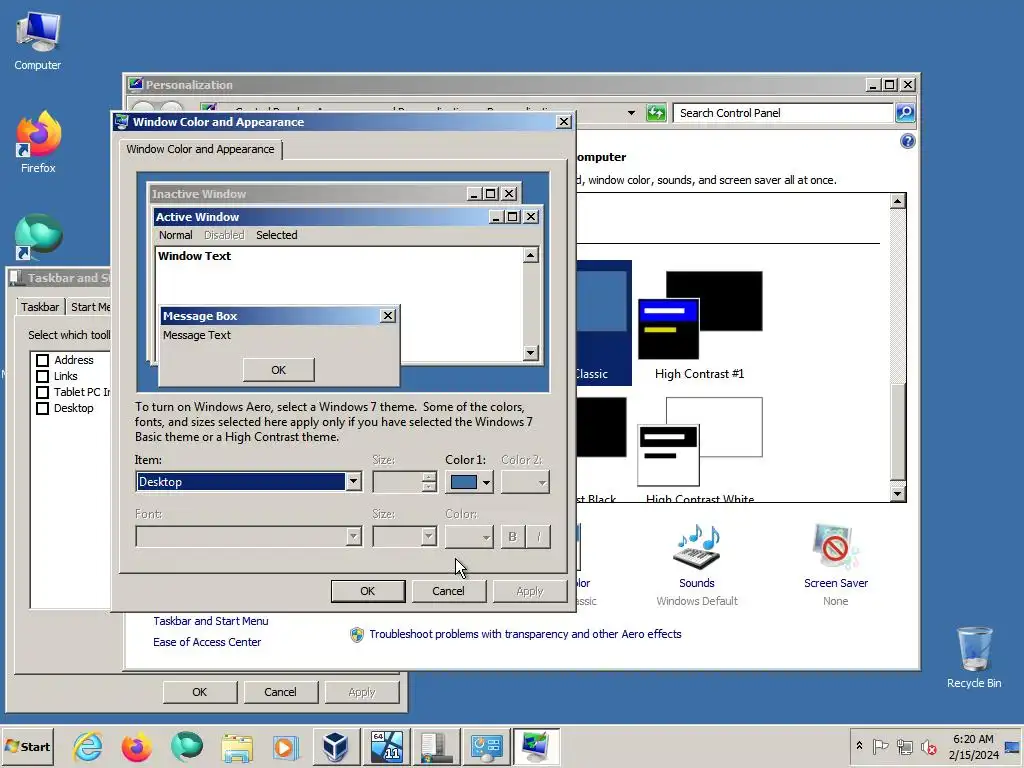
Task: Select High Contrast #1 theme
Action: 699,325
